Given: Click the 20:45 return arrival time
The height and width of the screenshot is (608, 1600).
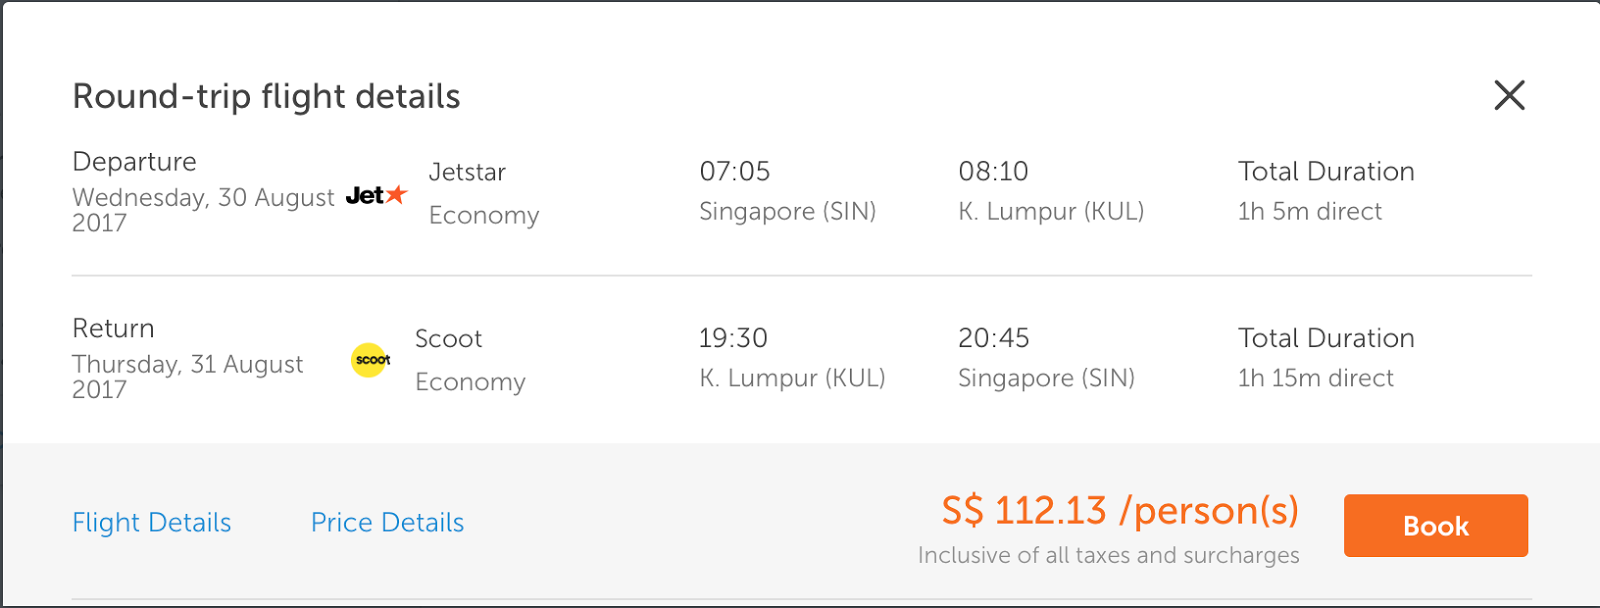Looking at the screenshot, I should pyautogui.click(x=993, y=338).
